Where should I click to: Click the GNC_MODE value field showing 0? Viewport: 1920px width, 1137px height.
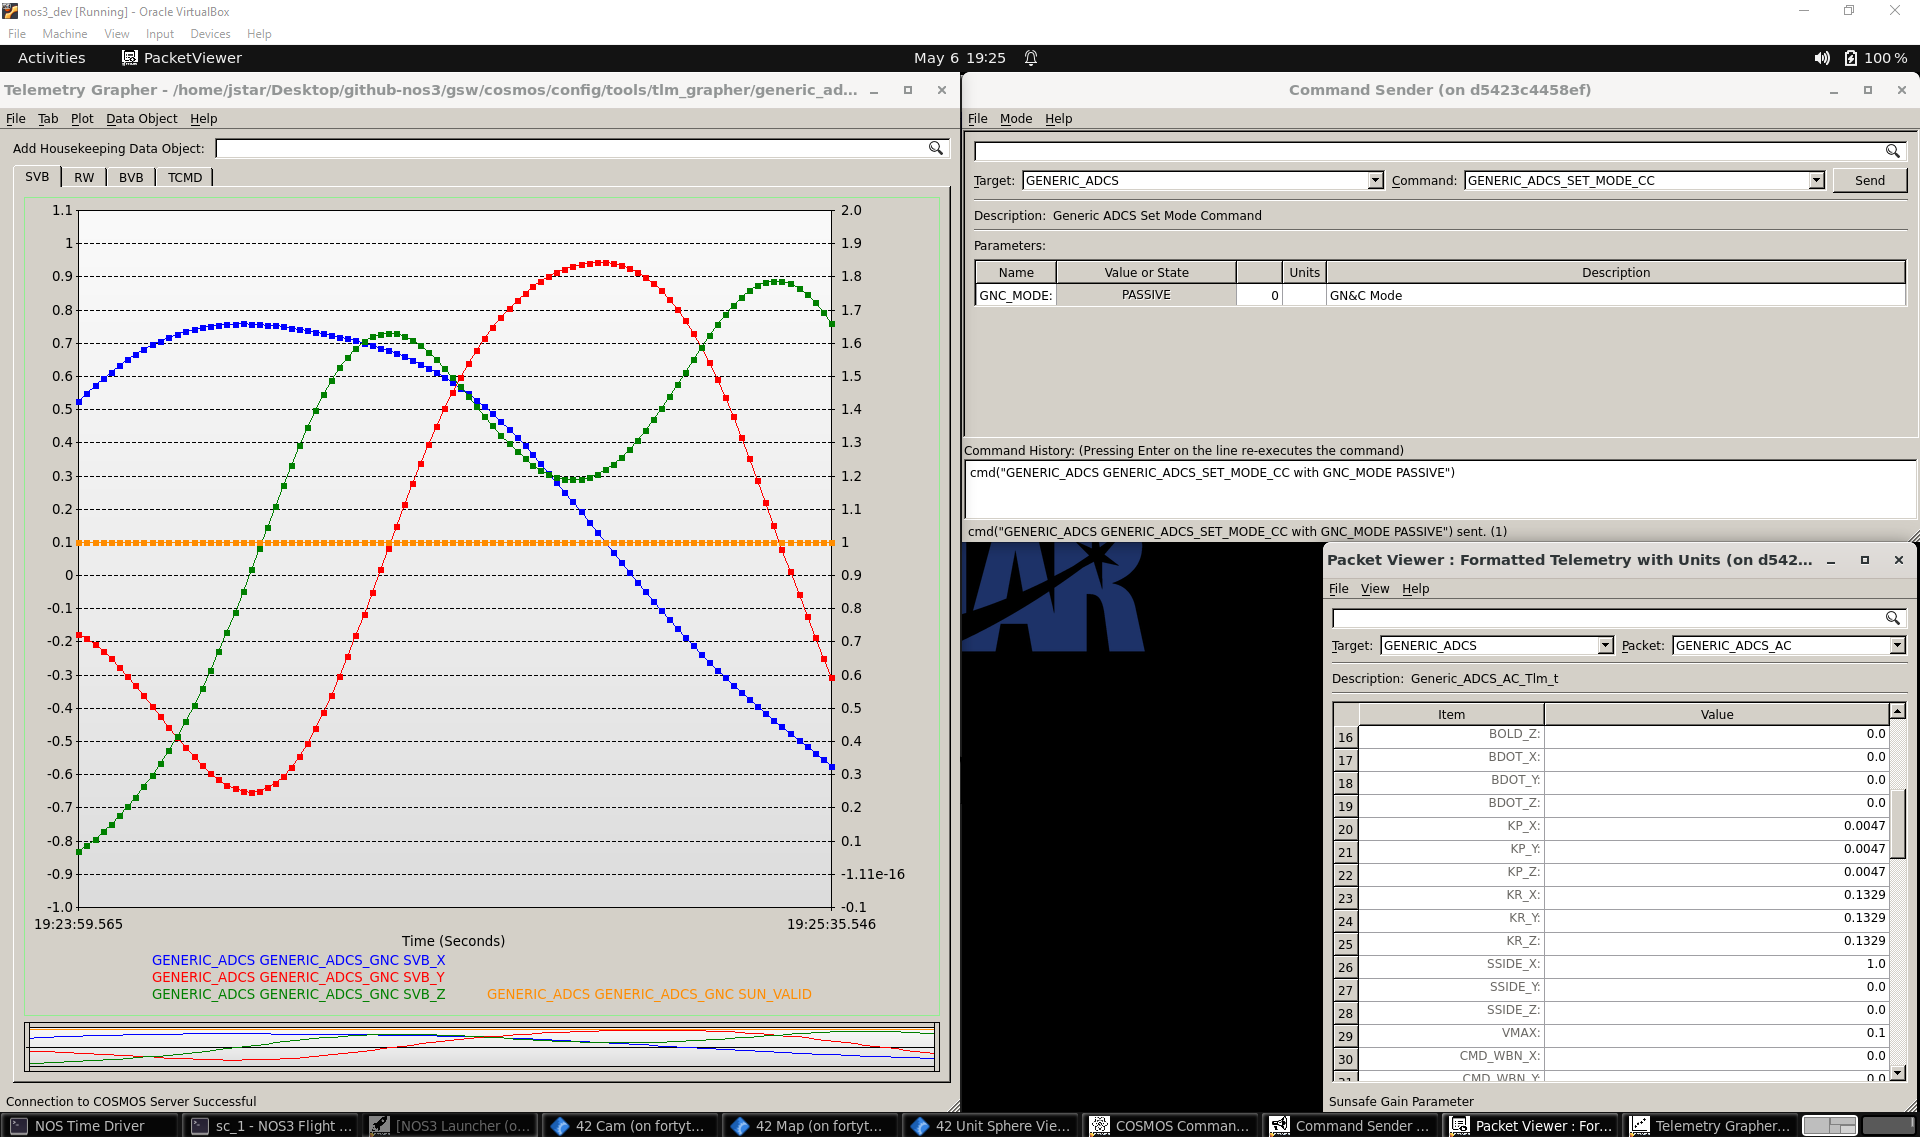click(x=1259, y=295)
